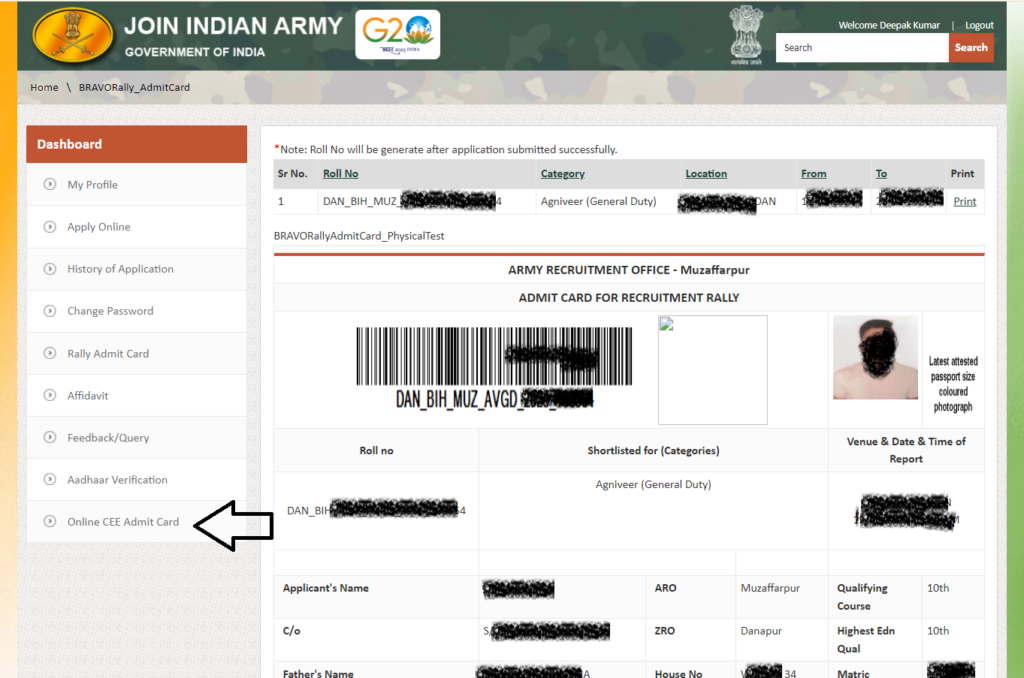Sort table by From column

(x=813, y=174)
